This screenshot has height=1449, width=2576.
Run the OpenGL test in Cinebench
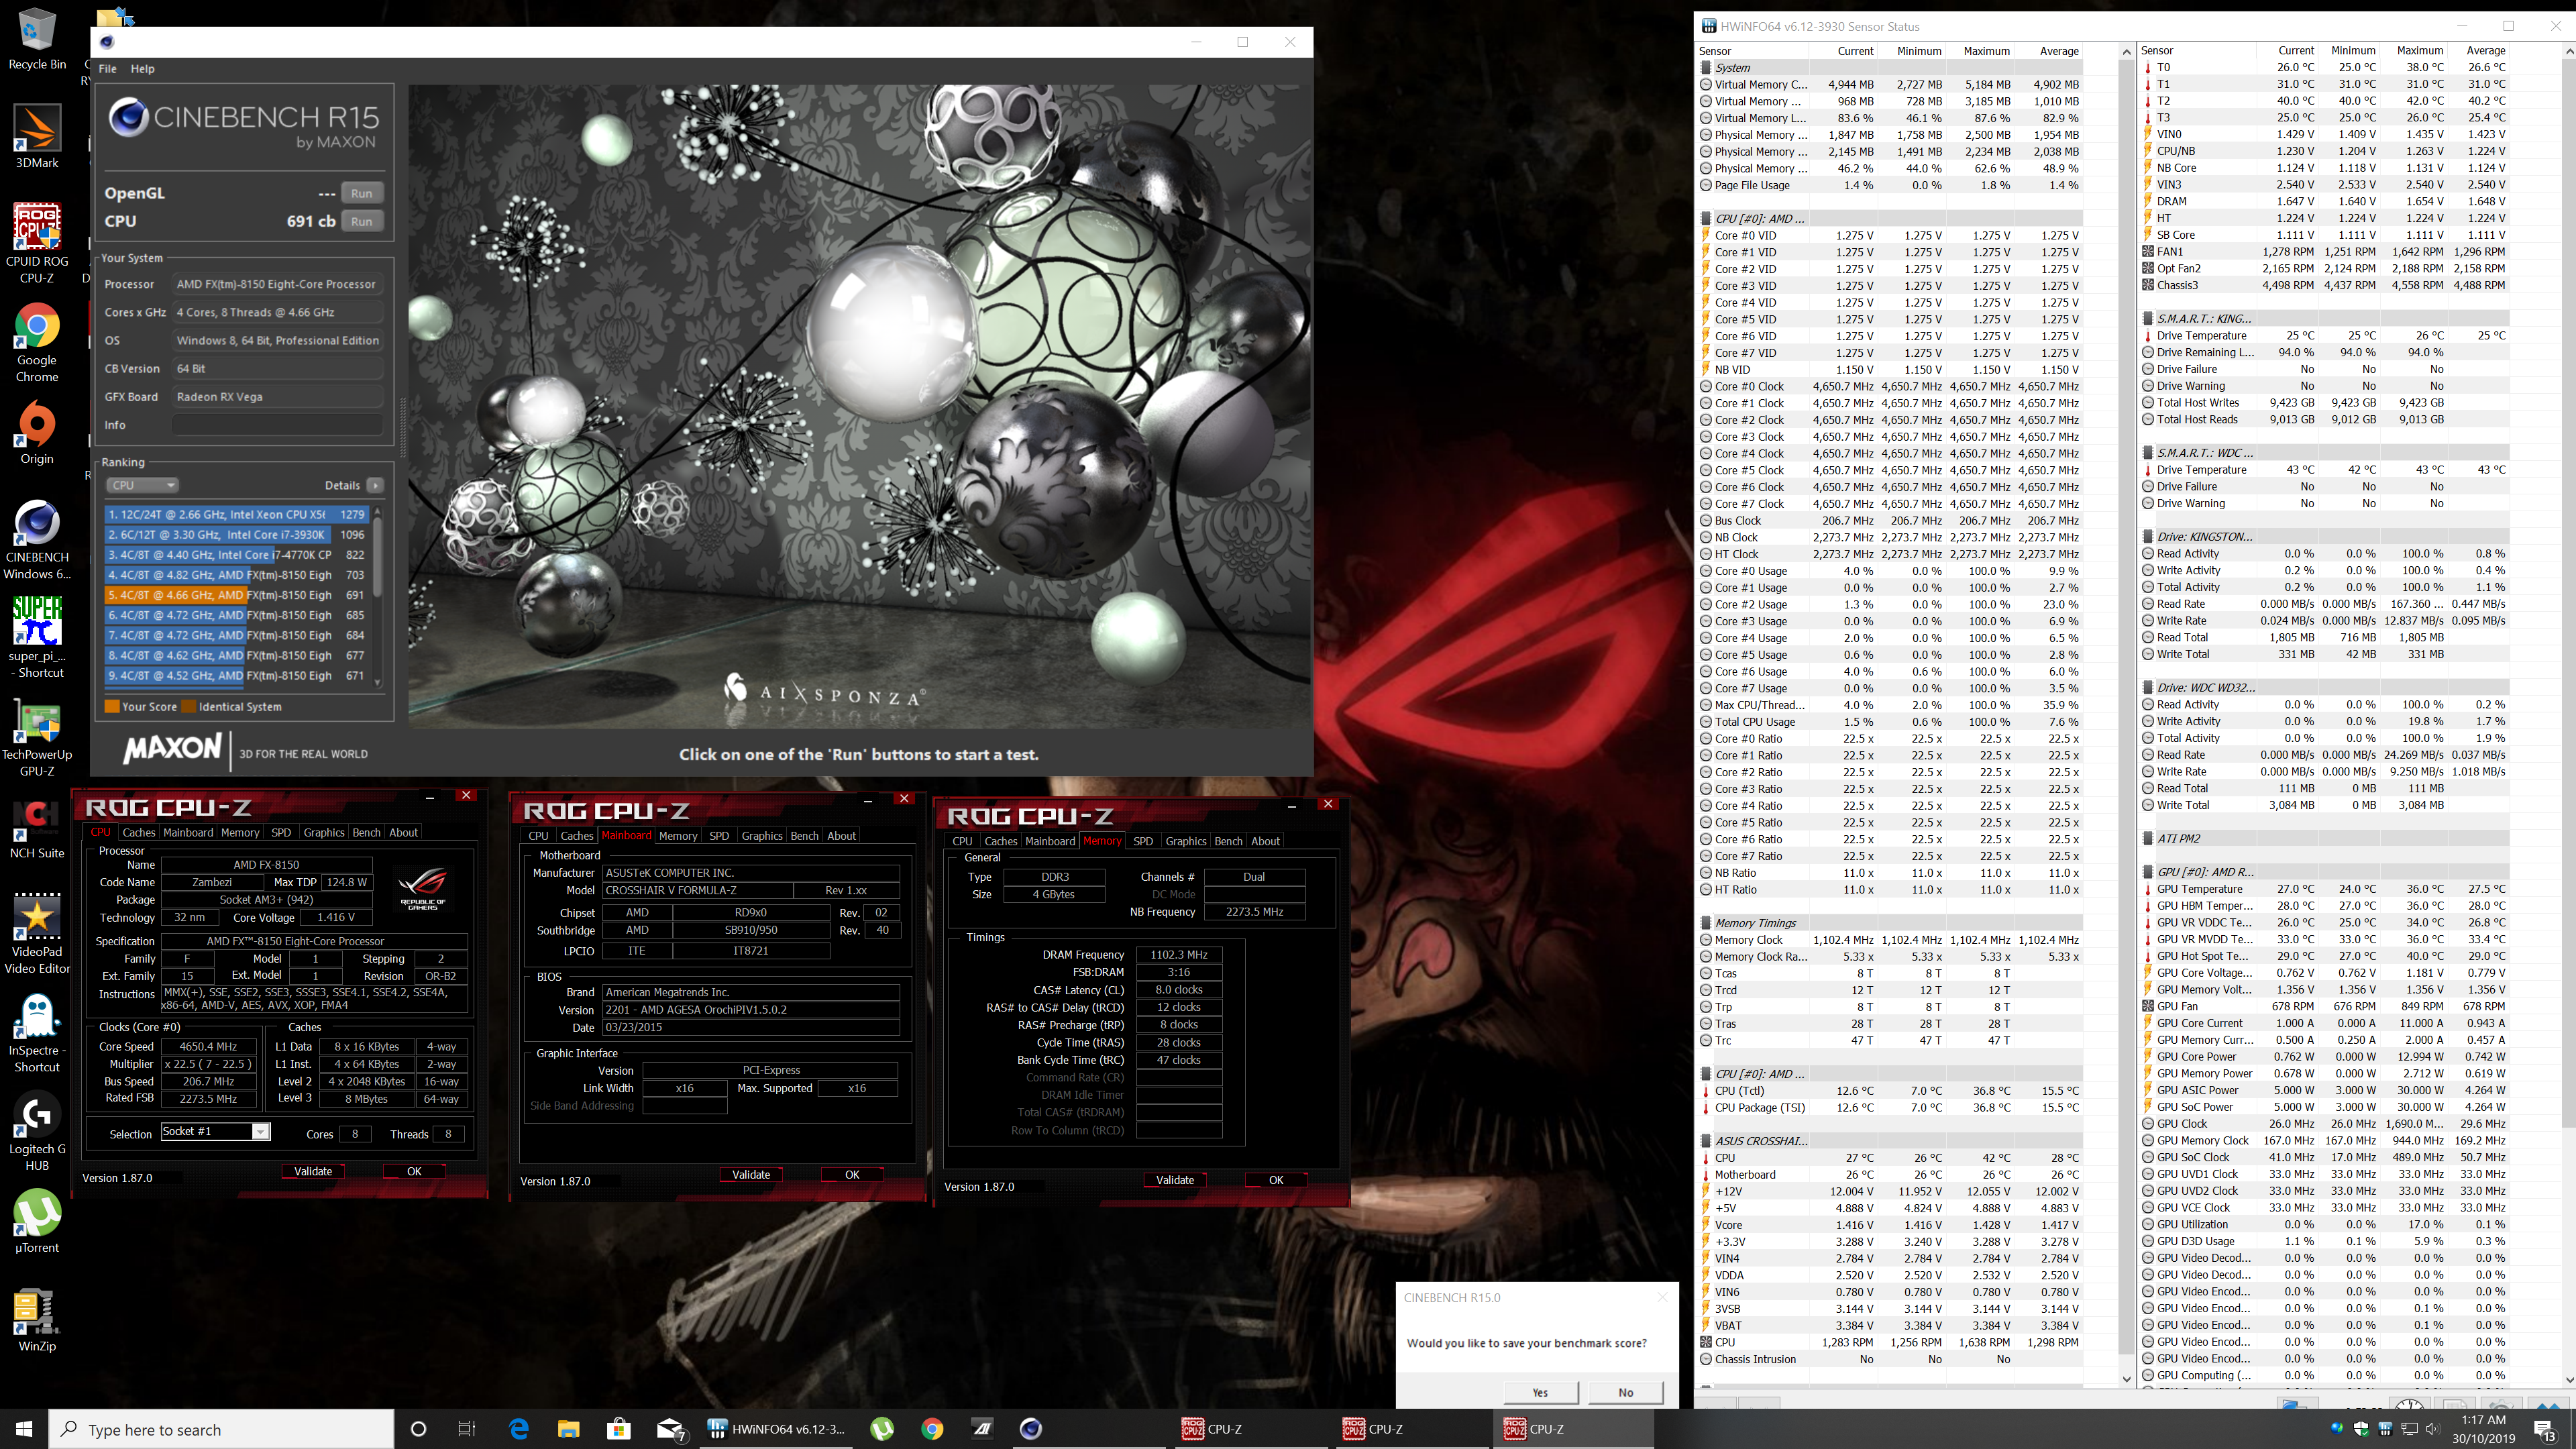coord(362,193)
